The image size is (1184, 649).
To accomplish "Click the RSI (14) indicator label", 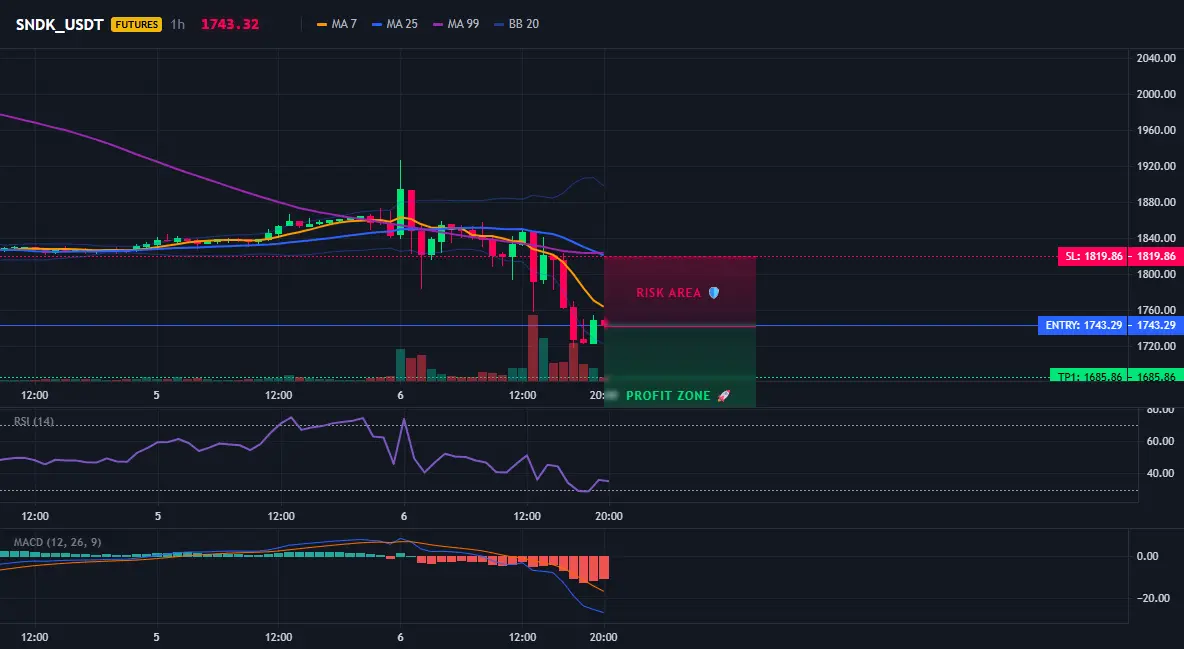I will (x=34, y=422).
